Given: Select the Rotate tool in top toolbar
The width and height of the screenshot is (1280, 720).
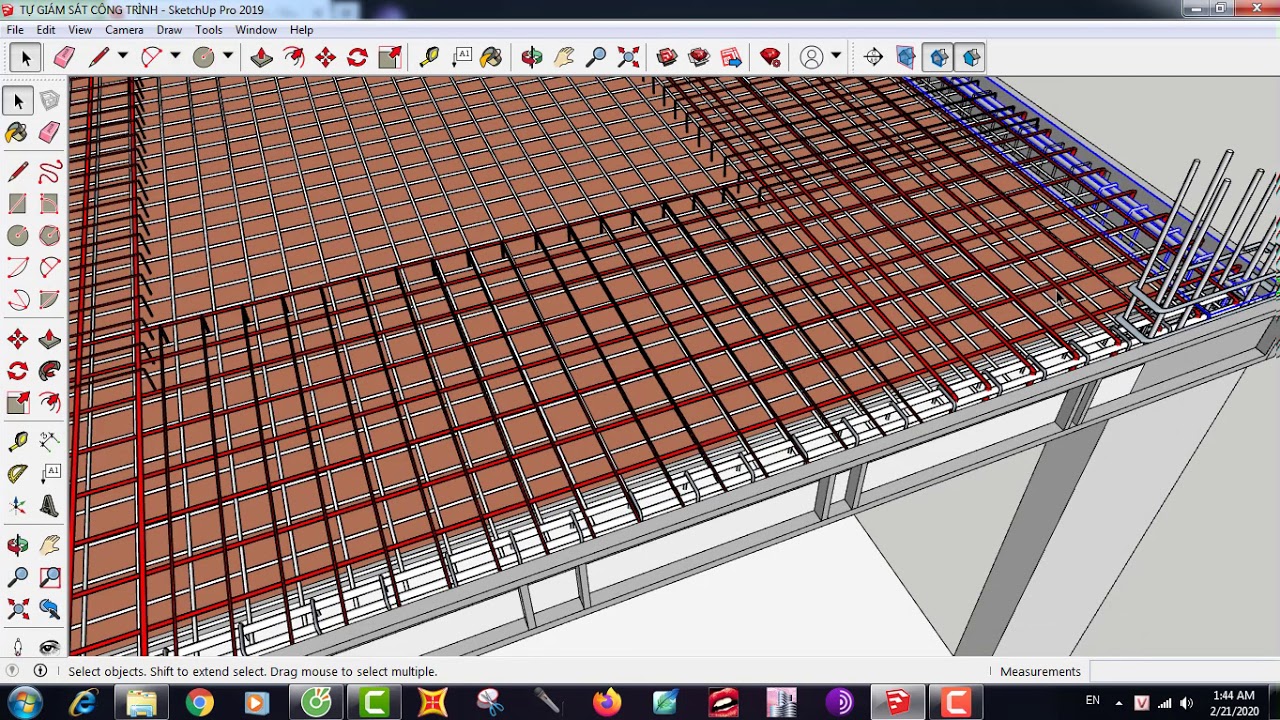Looking at the screenshot, I should (357, 57).
